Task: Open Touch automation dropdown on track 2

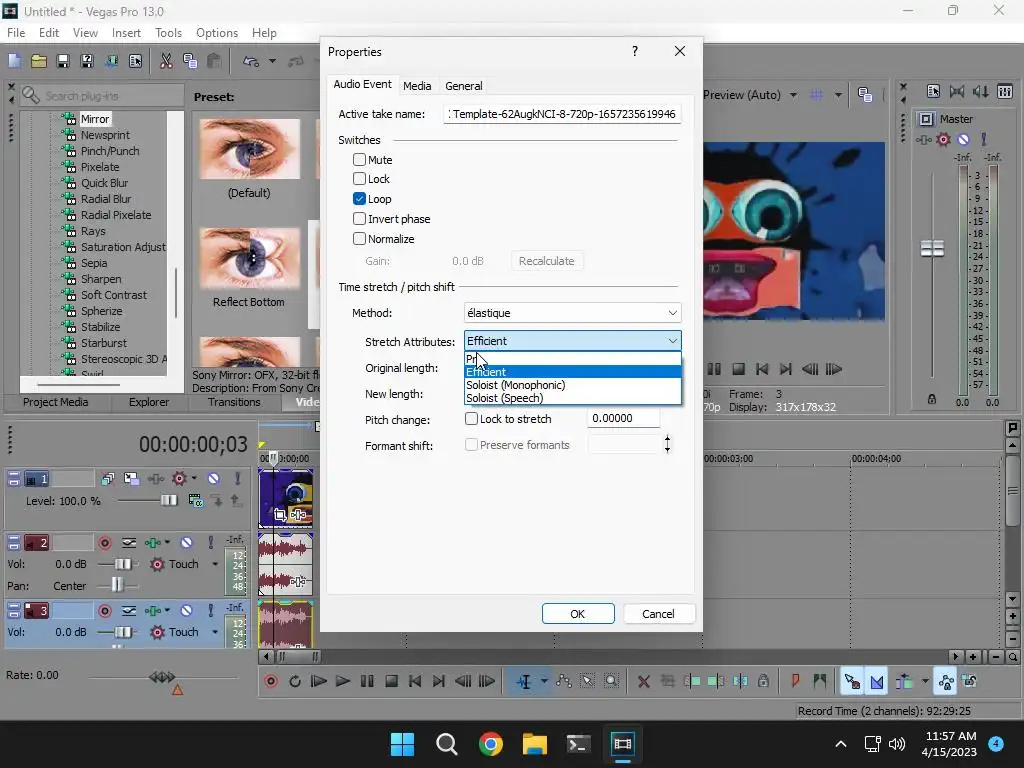Action: pos(215,564)
